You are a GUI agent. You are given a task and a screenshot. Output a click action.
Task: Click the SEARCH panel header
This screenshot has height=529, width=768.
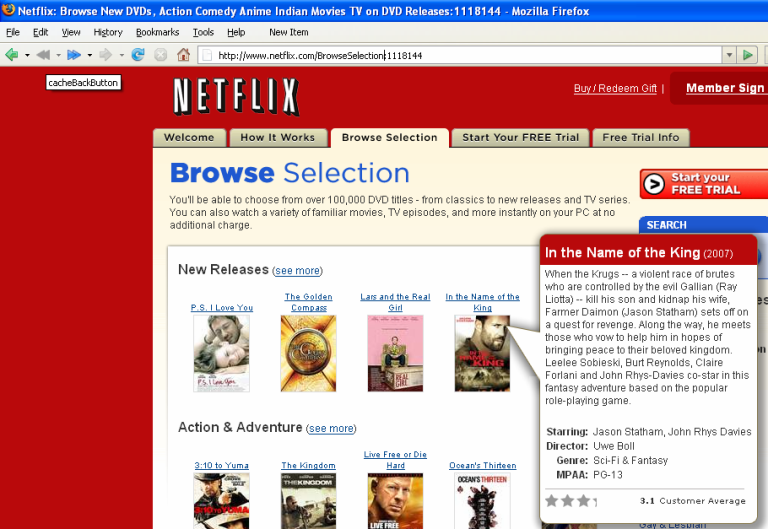pos(703,225)
